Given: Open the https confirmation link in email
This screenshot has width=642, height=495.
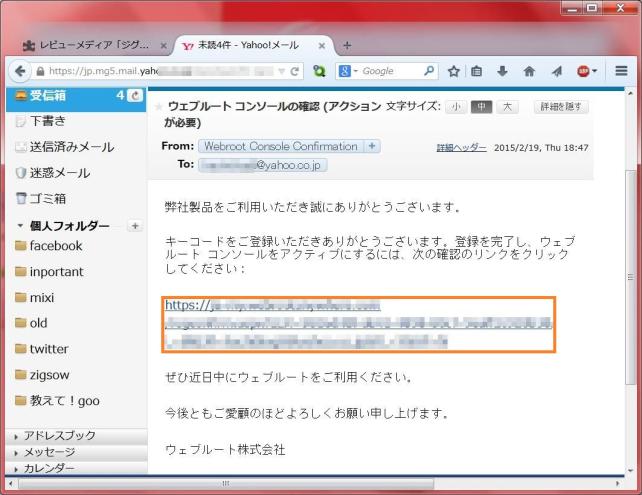Looking at the screenshot, I should click(x=358, y=324).
